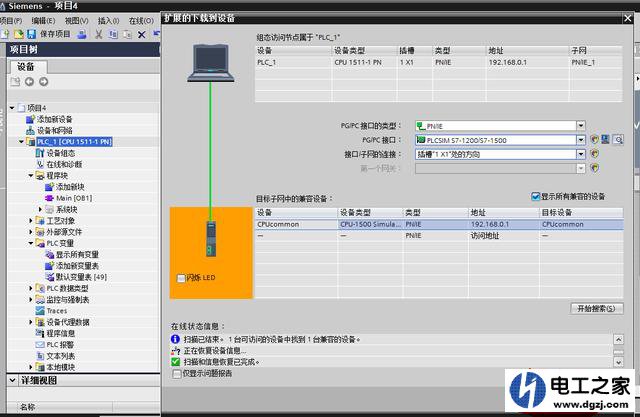Select 添加新设备 in project tree
640x417 pixels.
pyautogui.click(x=55, y=119)
